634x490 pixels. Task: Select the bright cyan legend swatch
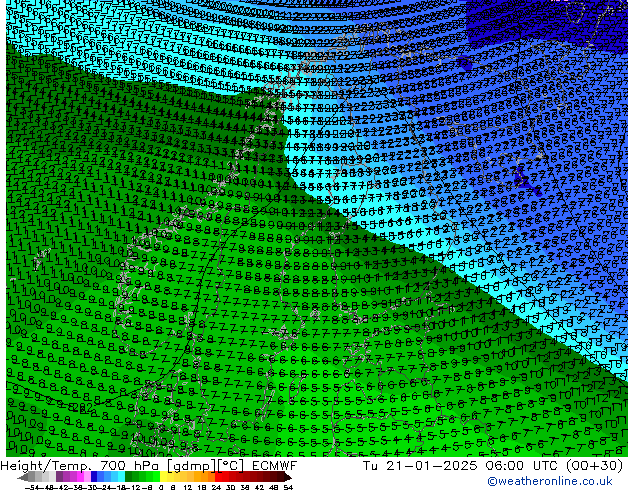click(121, 476)
